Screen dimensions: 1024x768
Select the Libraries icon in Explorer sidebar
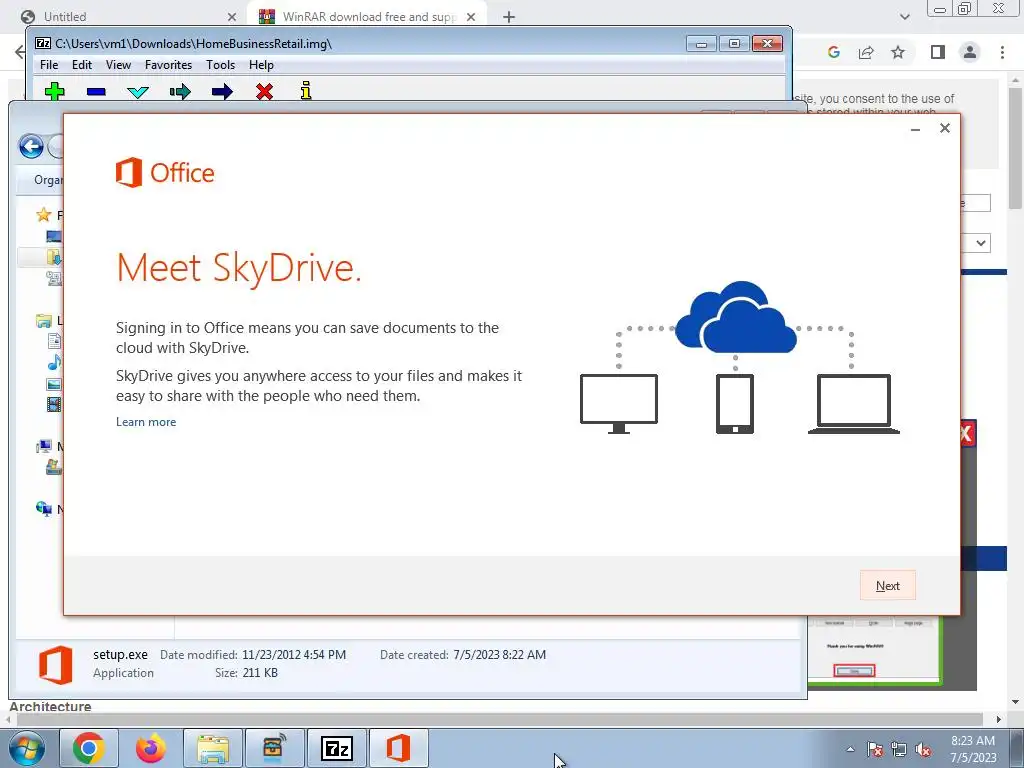44,321
